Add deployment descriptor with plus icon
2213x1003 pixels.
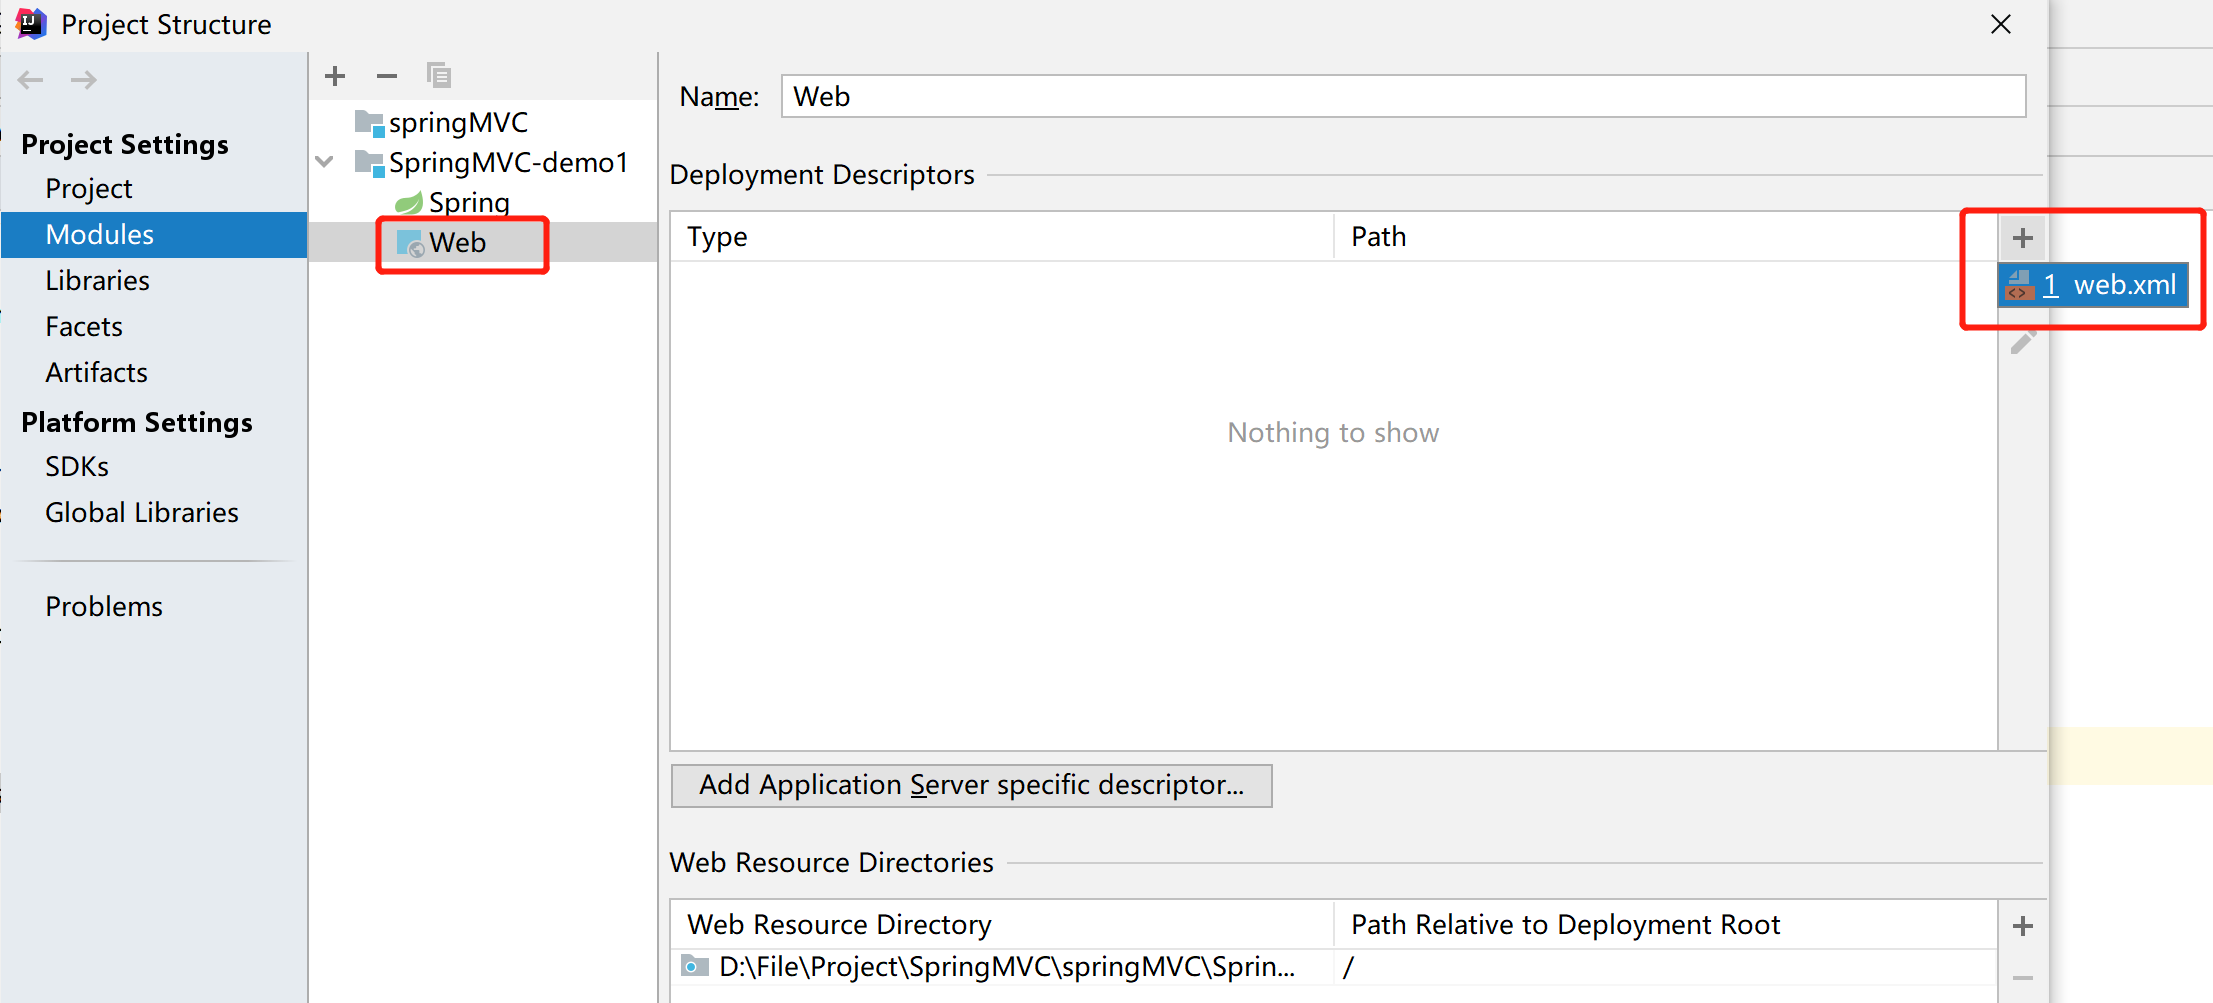[x=2023, y=238]
